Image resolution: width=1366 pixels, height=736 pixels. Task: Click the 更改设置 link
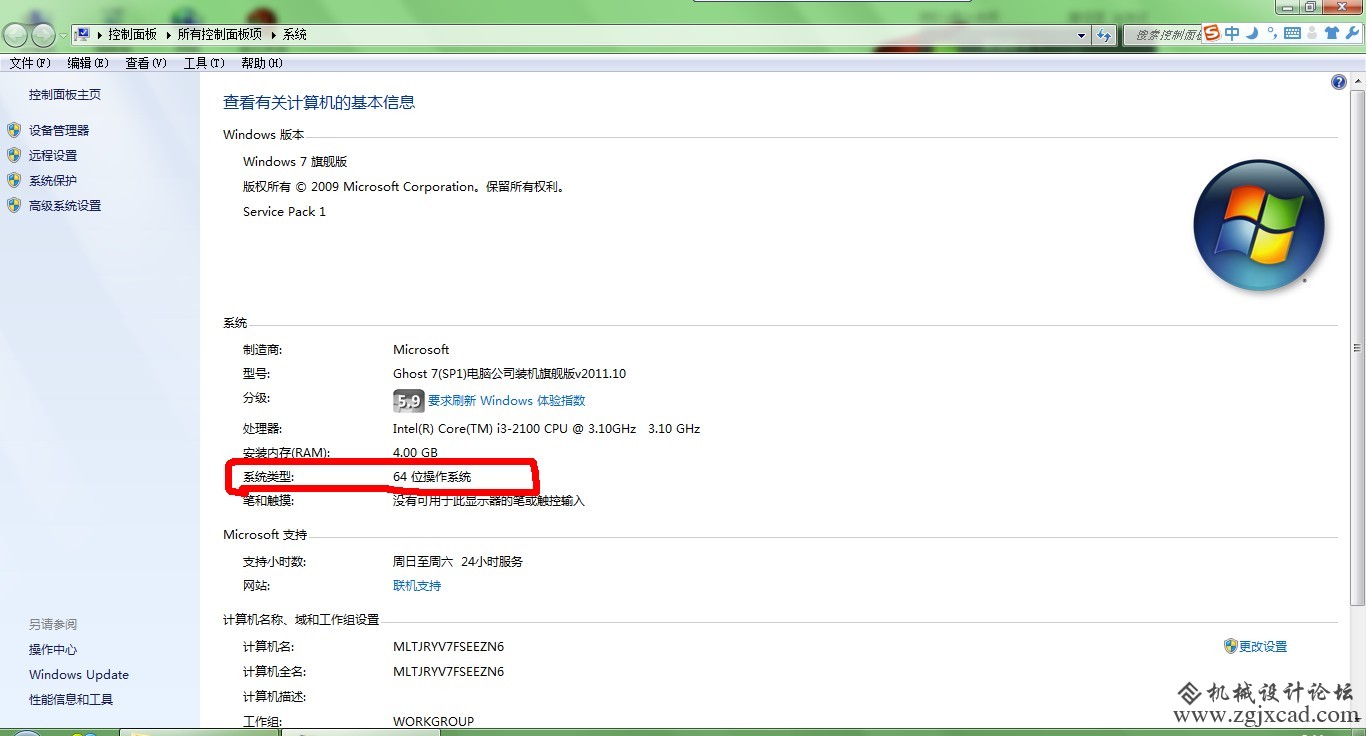[1263, 646]
